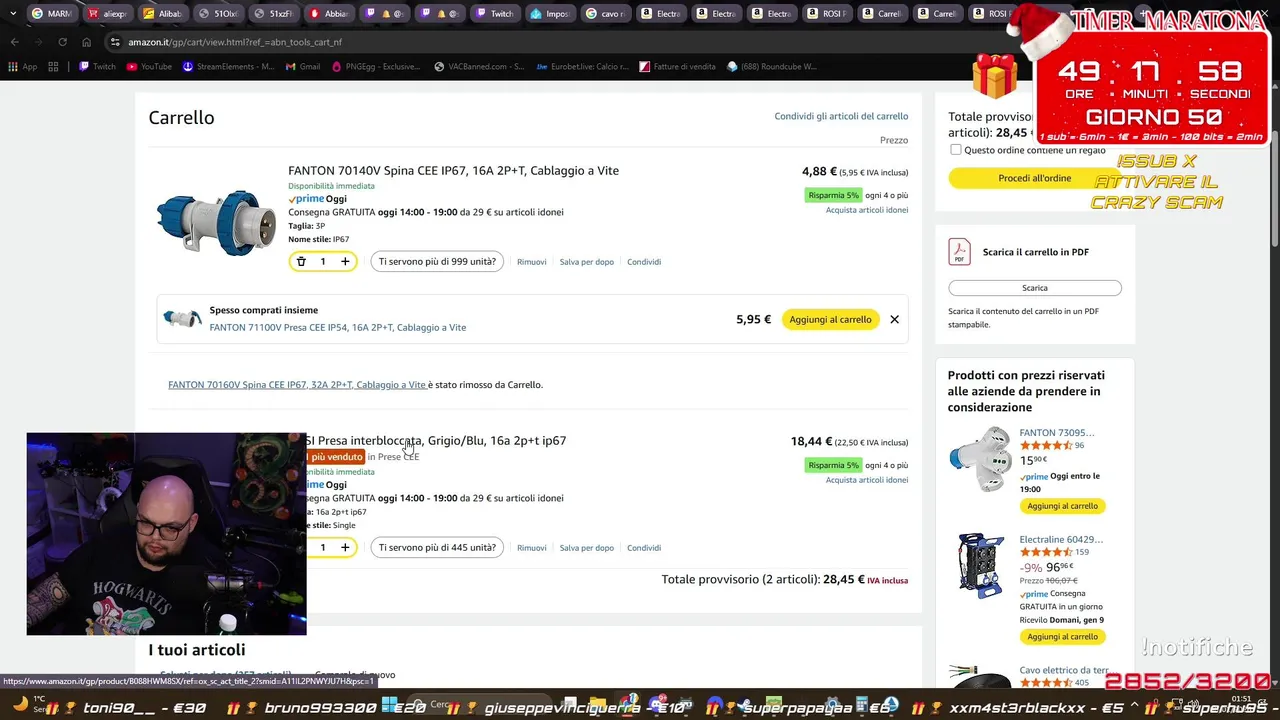Click Acquista articoli idonei under 18,44 € price

[x=867, y=480]
